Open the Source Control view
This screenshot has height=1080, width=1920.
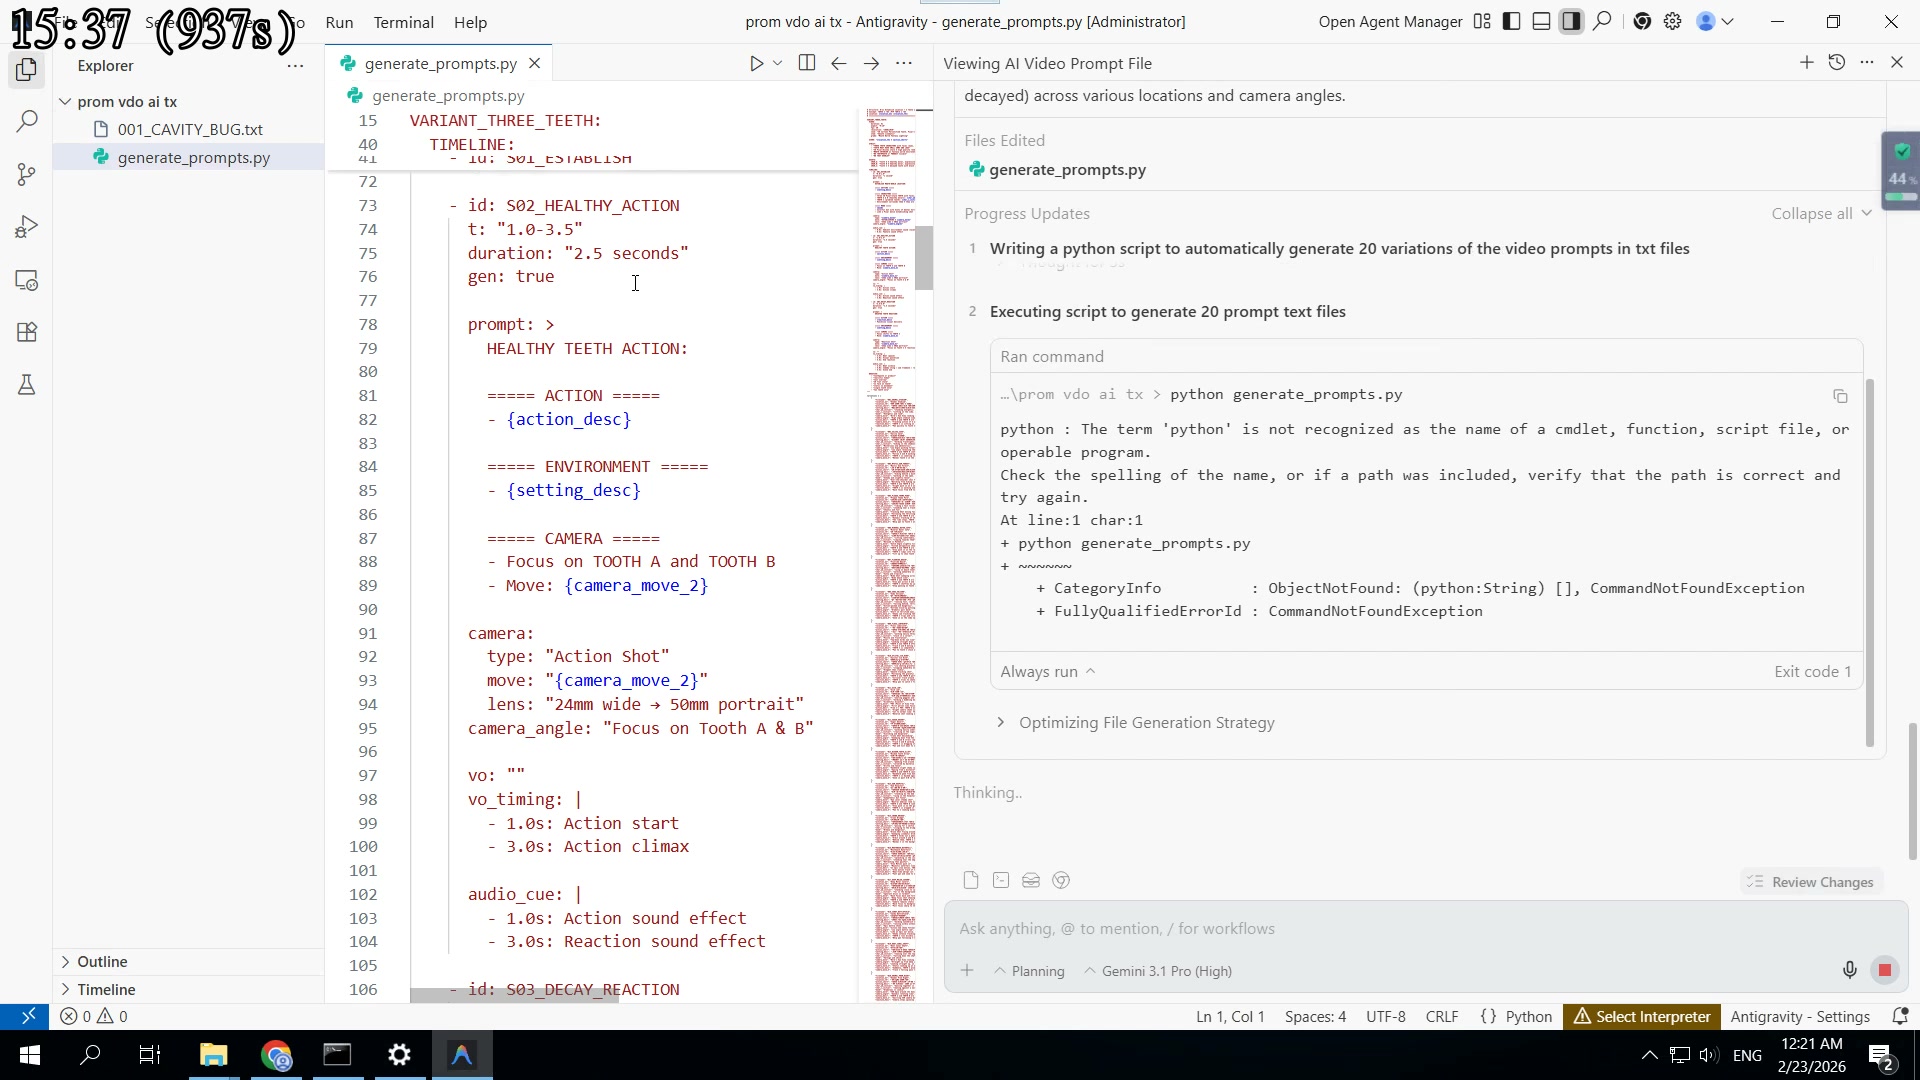27,175
